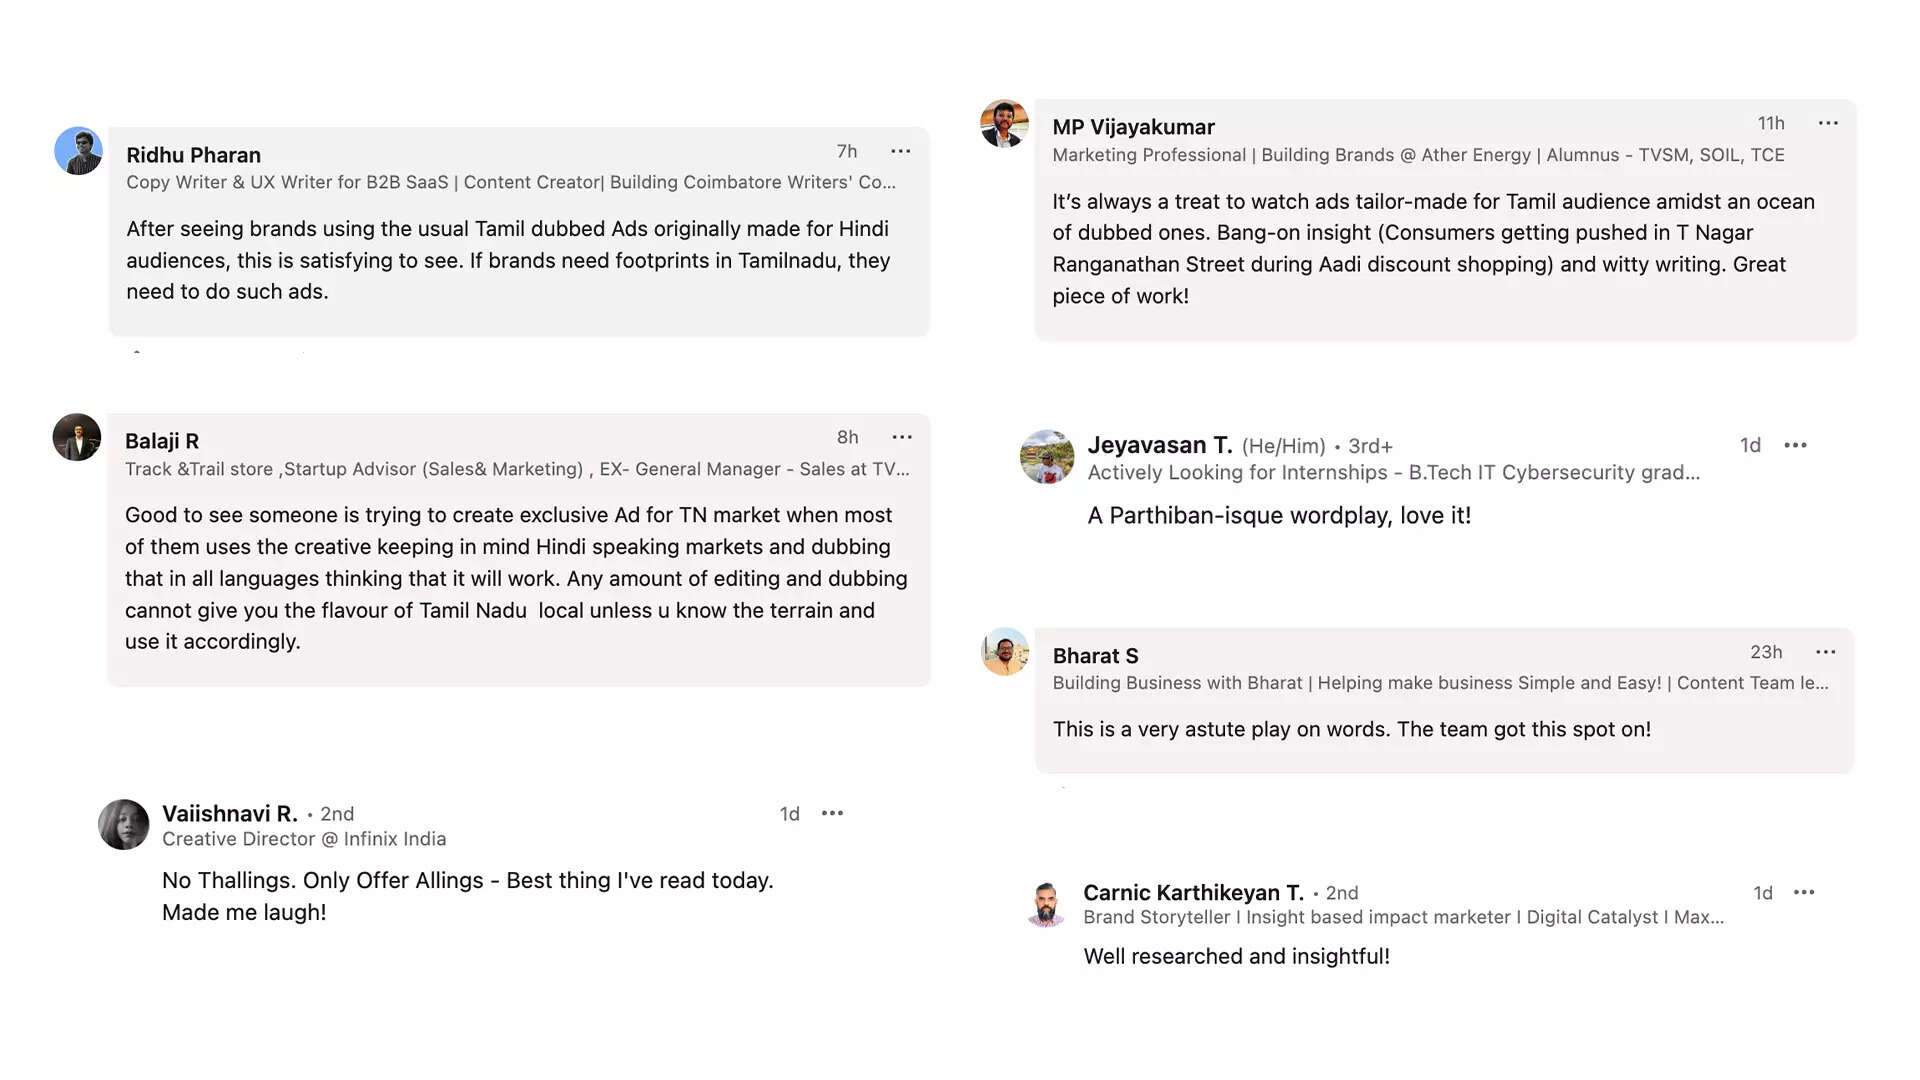Click Balaji R's profile photo
Image resolution: width=1920 pixels, height=1080 pixels.
click(77, 438)
